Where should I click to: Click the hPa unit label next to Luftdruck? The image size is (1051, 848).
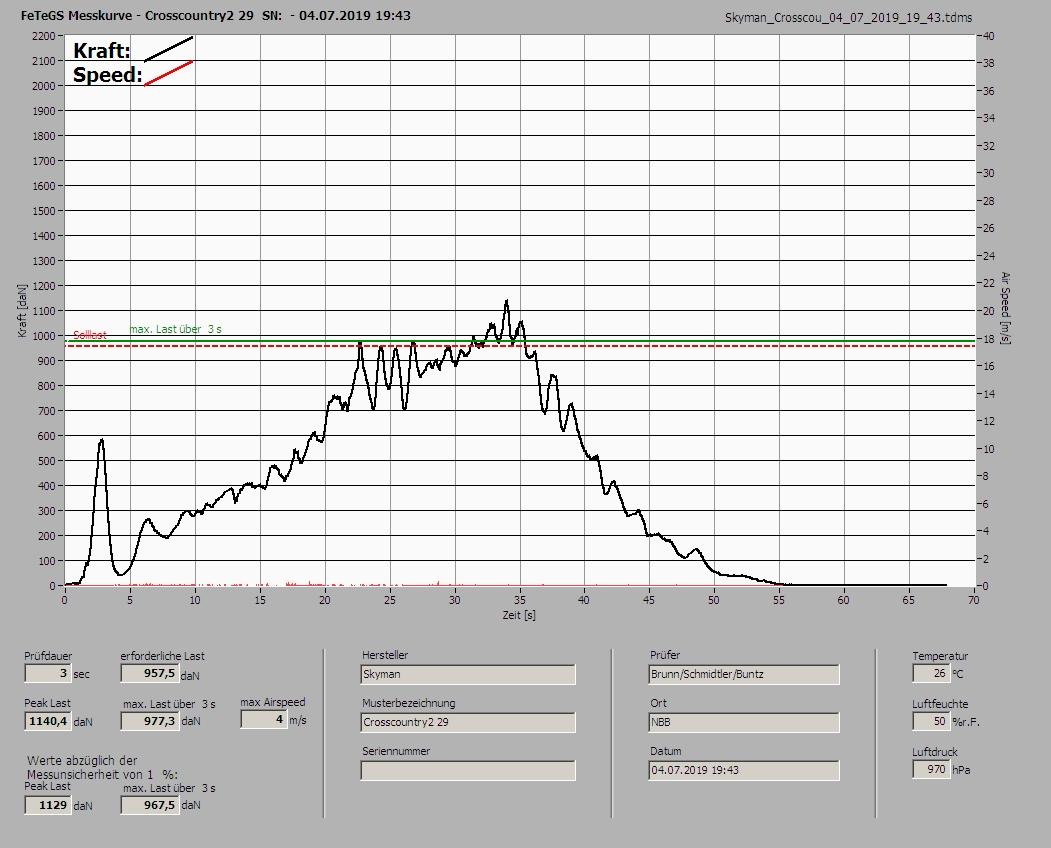961,770
